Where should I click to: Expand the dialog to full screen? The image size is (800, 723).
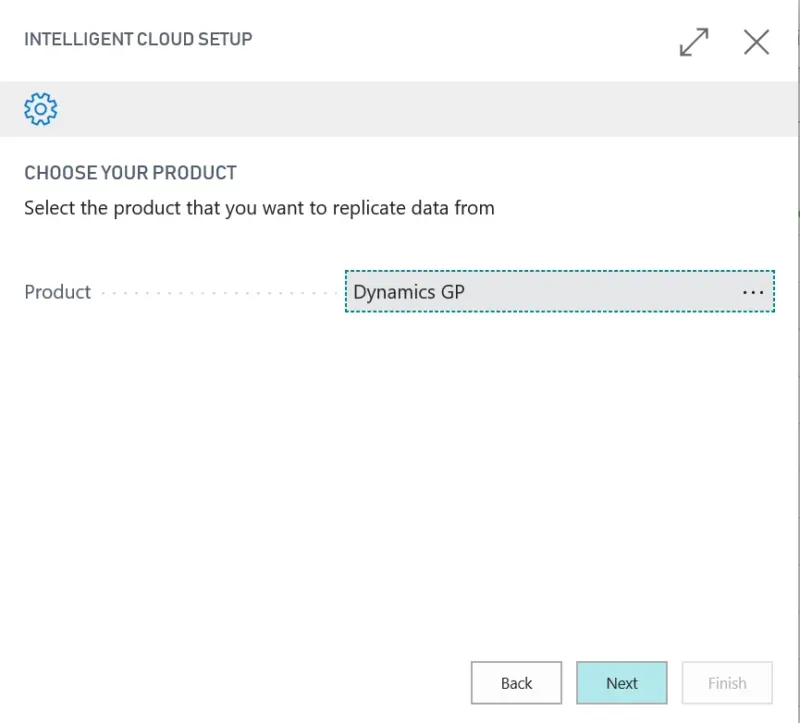[x=693, y=42]
